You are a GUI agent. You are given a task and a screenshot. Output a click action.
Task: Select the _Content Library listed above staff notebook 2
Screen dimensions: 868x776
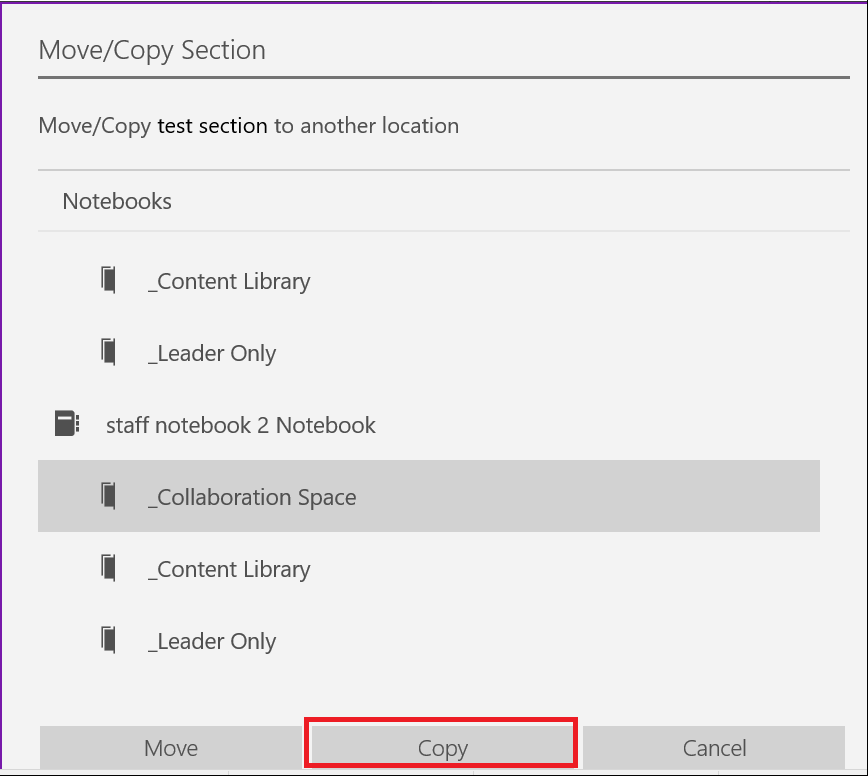[x=428, y=281]
